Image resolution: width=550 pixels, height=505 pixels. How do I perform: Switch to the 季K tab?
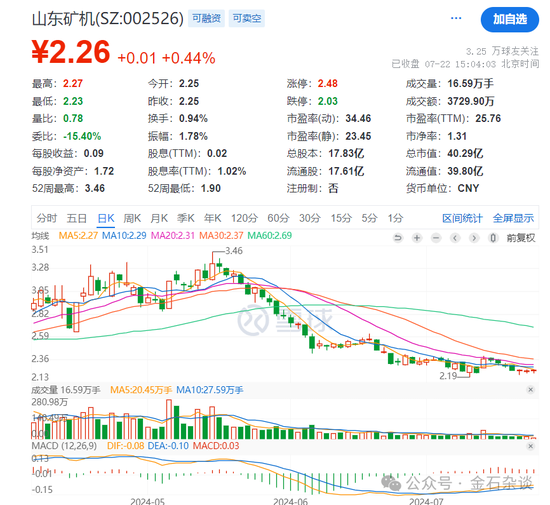coord(186,218)
